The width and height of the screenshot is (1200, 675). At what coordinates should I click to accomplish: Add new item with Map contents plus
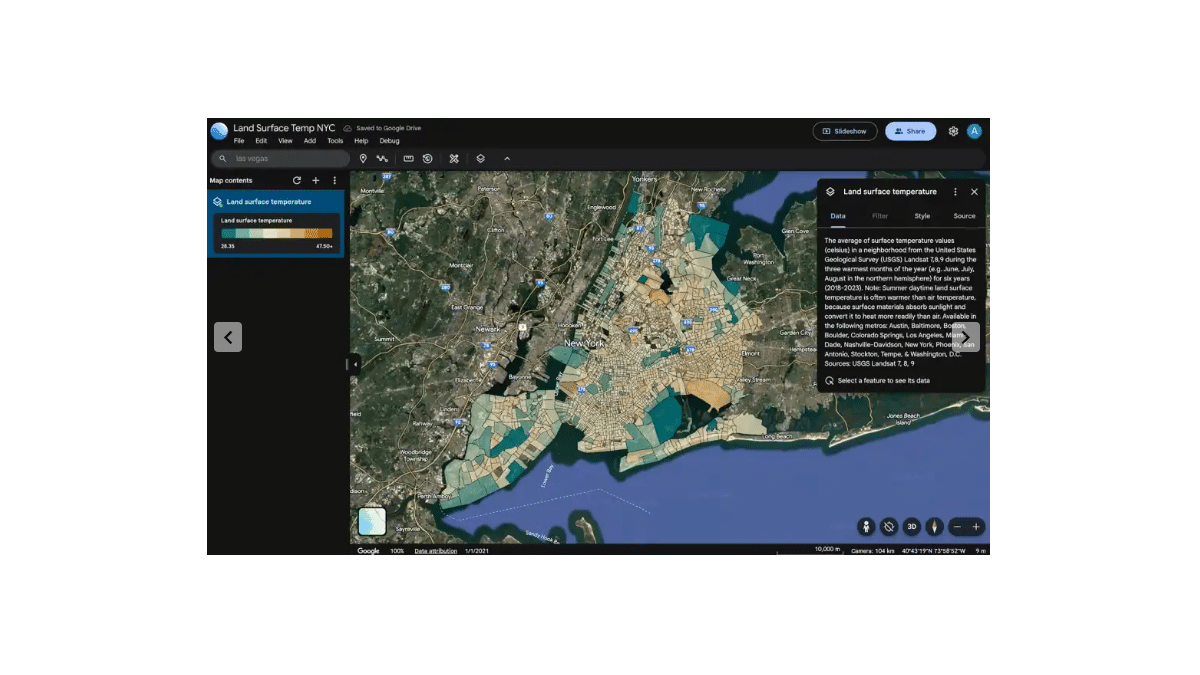tap(316, 181)
